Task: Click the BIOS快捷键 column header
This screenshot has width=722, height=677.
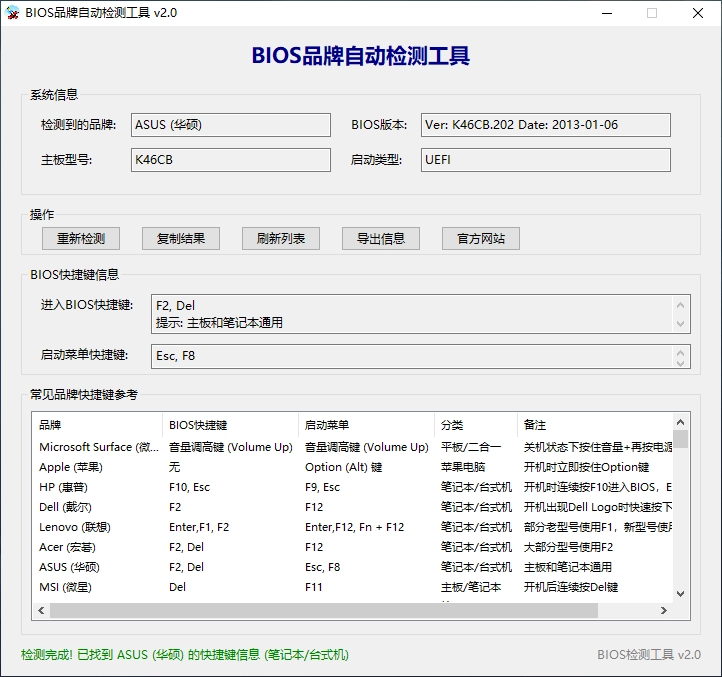Action: click(x=231, y=425)
